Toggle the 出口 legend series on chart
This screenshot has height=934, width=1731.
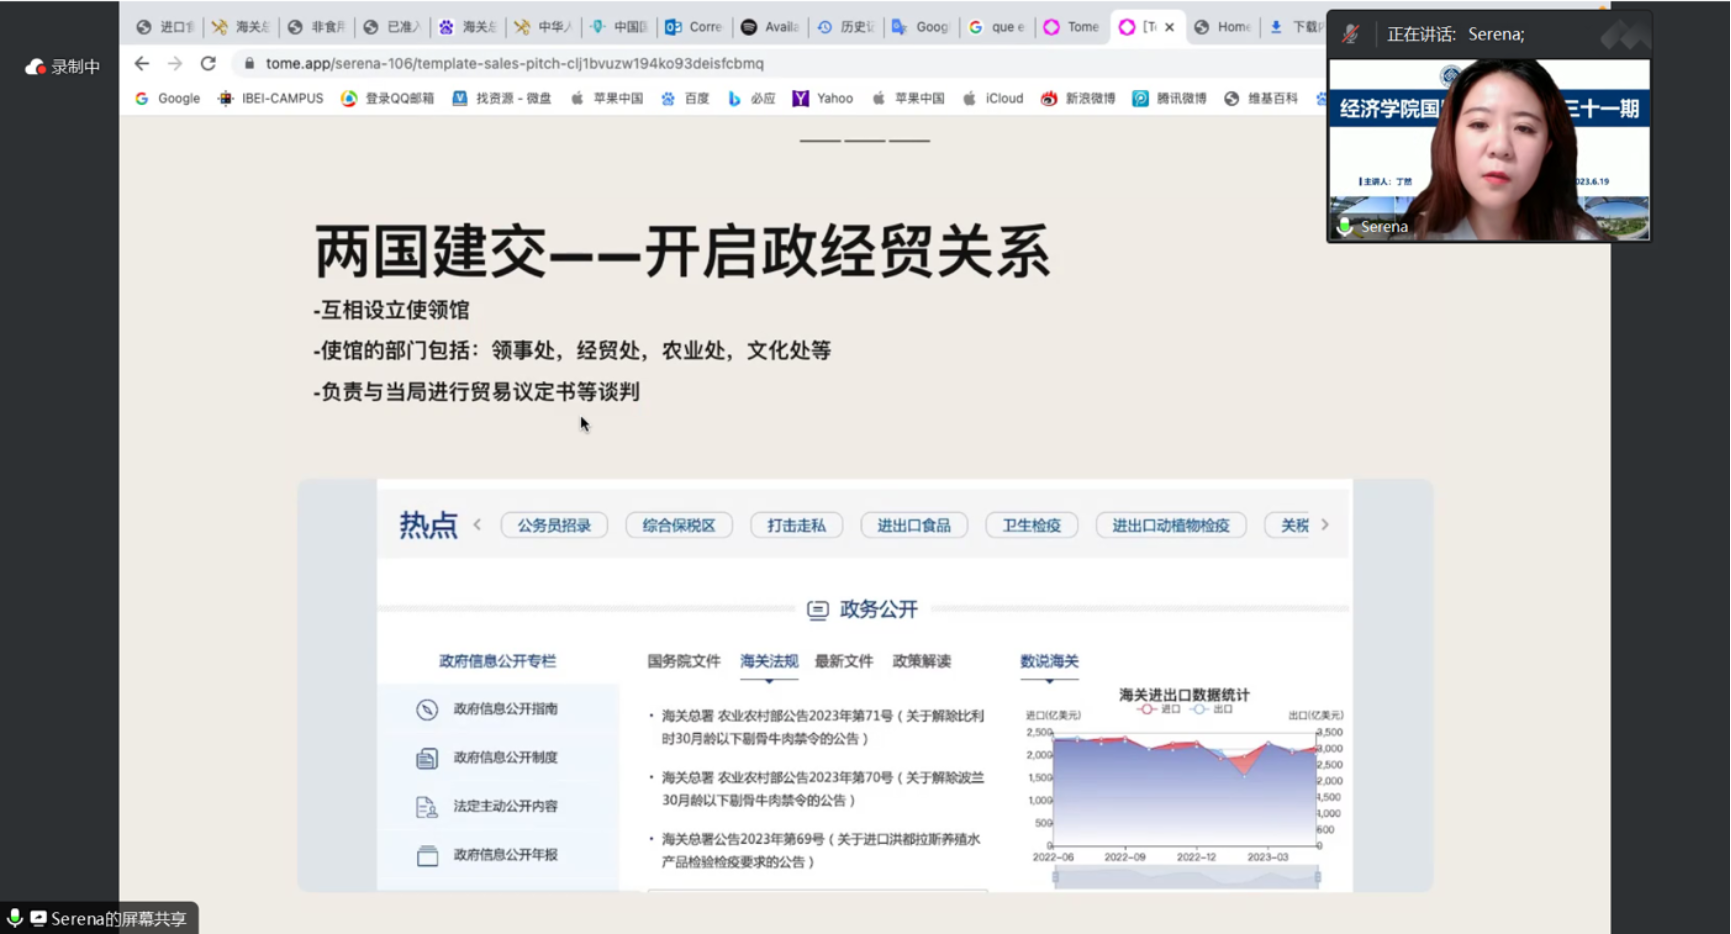[x=1211, y=709]
